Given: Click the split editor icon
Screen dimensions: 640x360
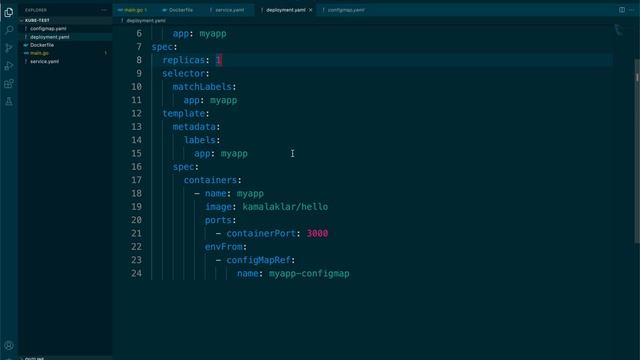Looking at the screenshot, I should (622, 10).
